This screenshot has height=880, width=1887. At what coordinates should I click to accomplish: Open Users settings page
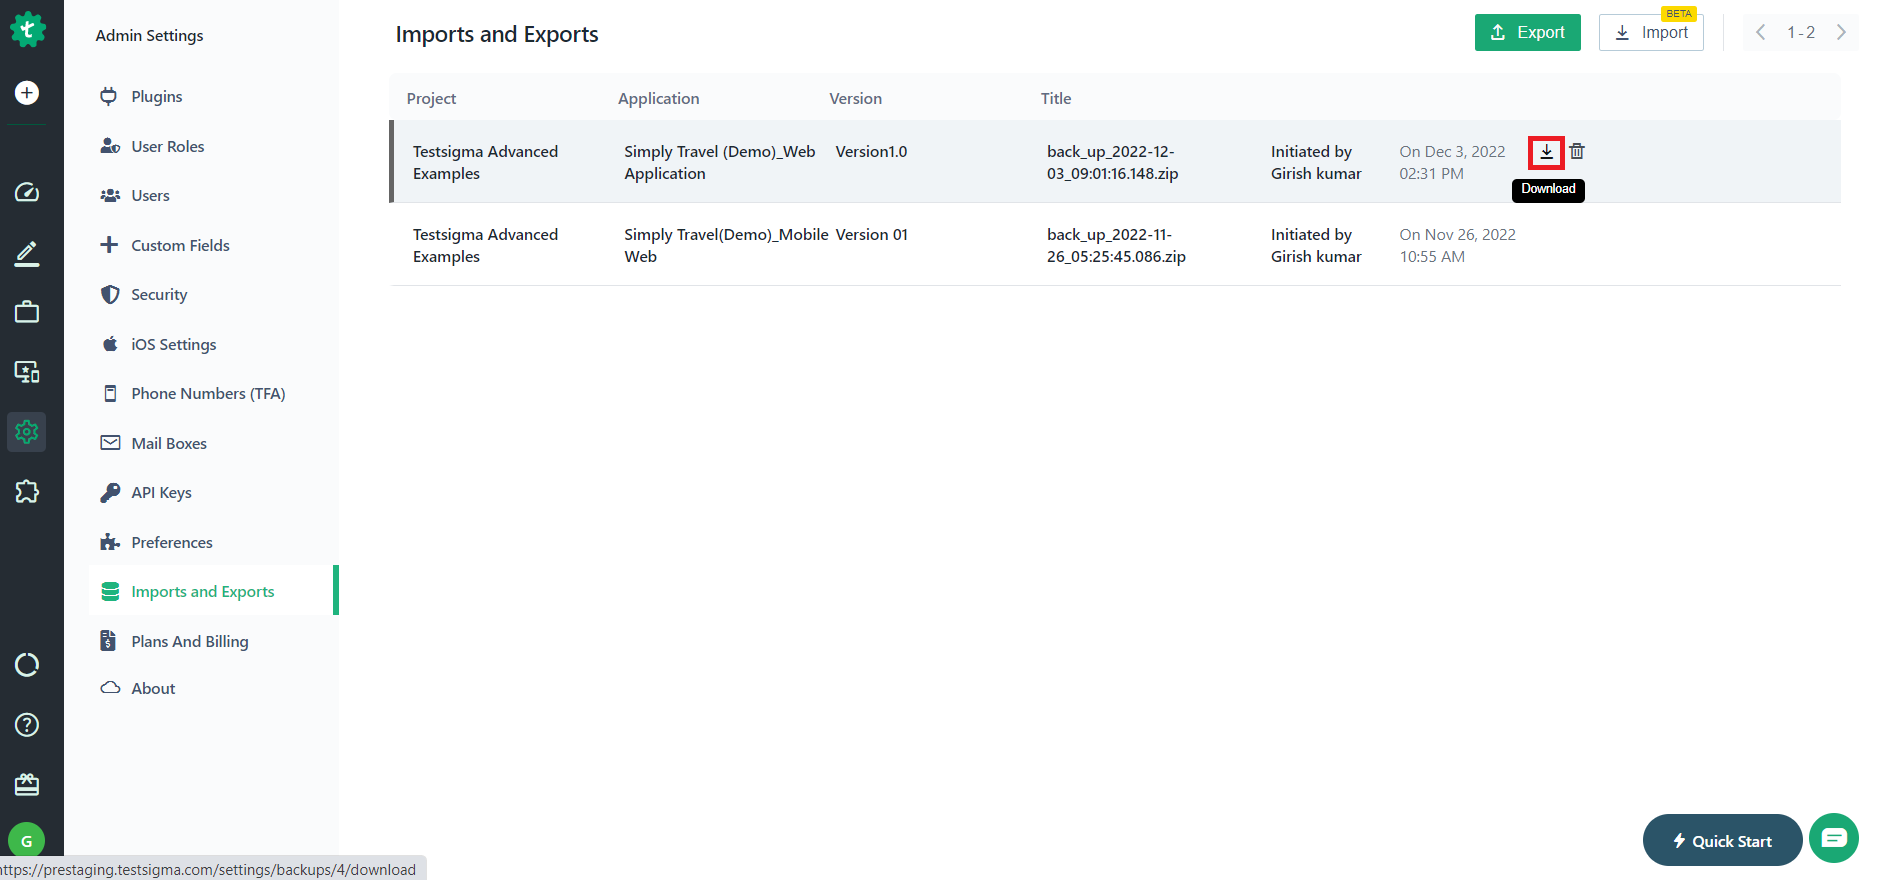(150, 196)
